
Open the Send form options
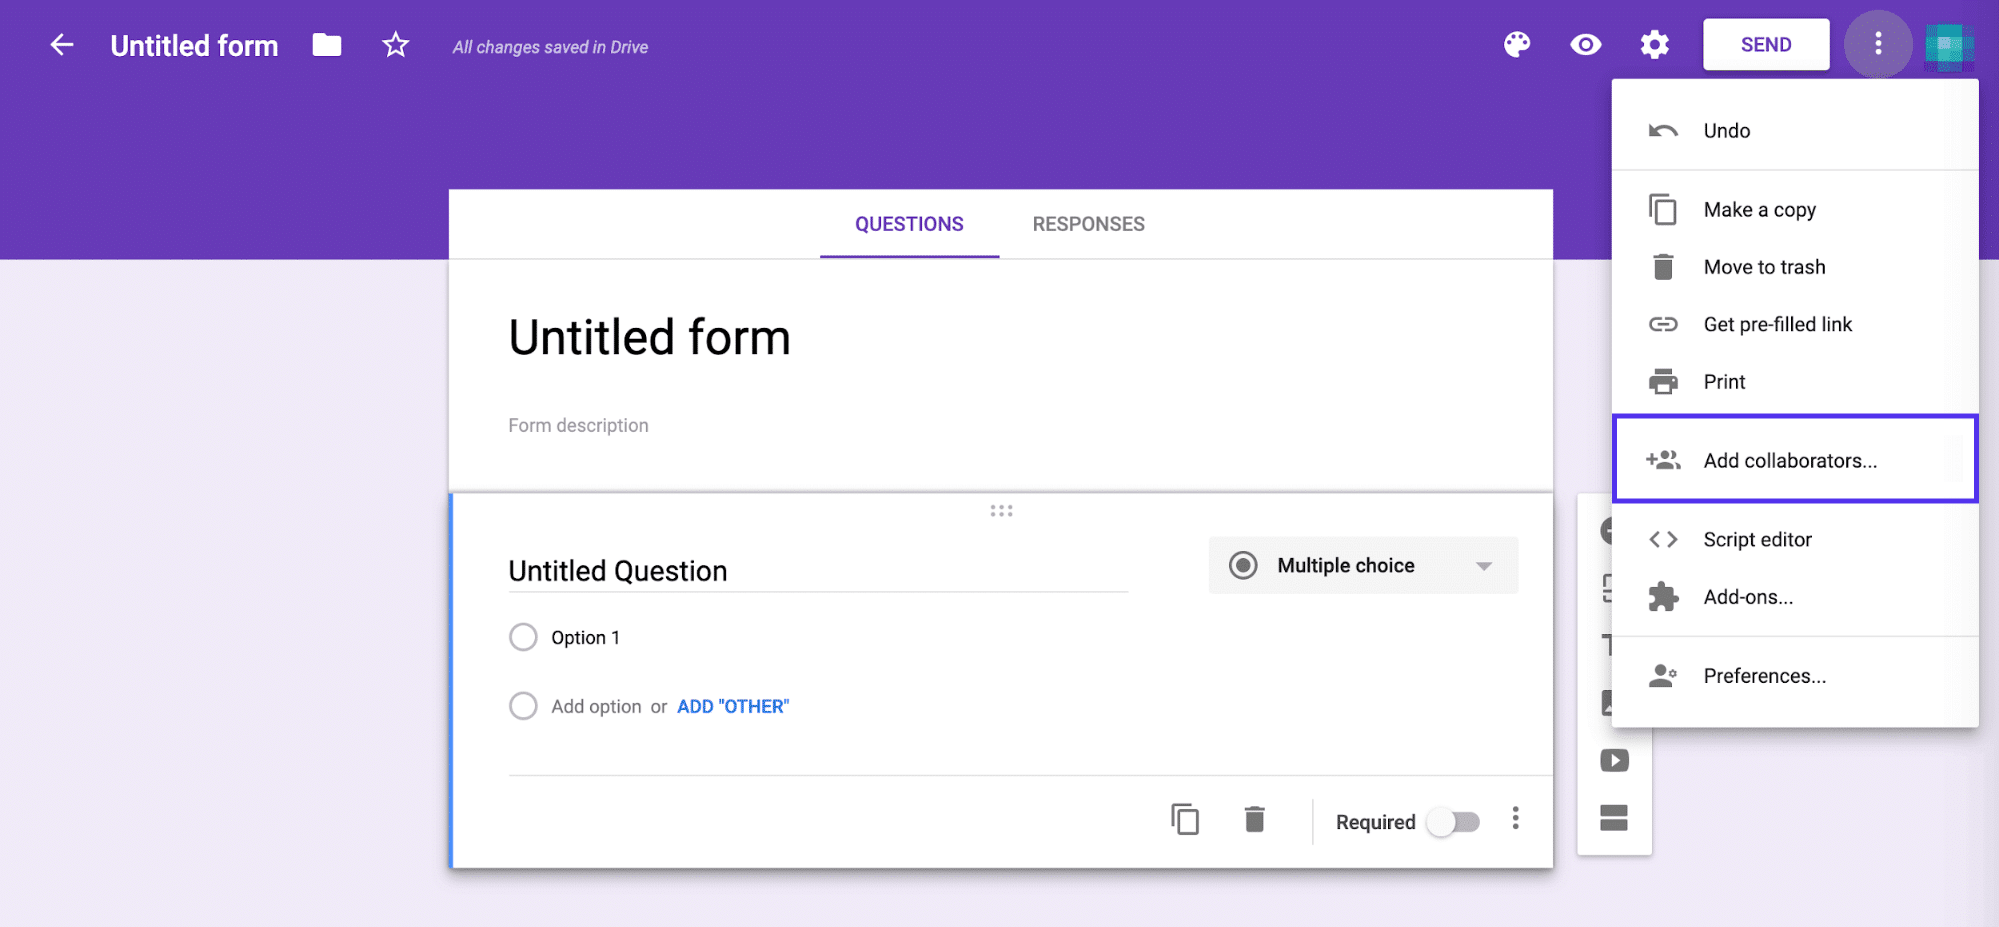click(1765, 44)
